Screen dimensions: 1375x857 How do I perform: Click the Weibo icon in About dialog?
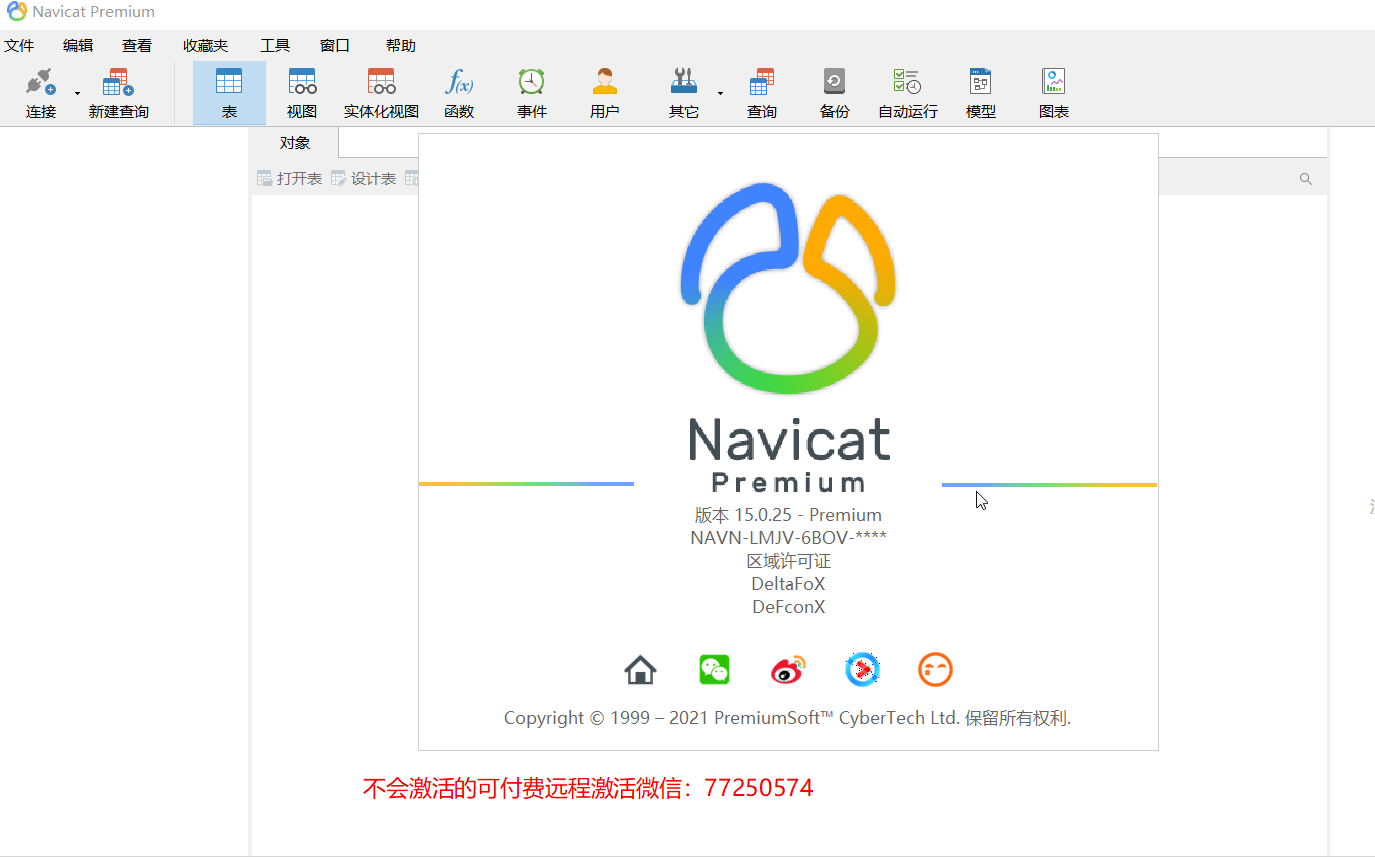tap(788, 669)
